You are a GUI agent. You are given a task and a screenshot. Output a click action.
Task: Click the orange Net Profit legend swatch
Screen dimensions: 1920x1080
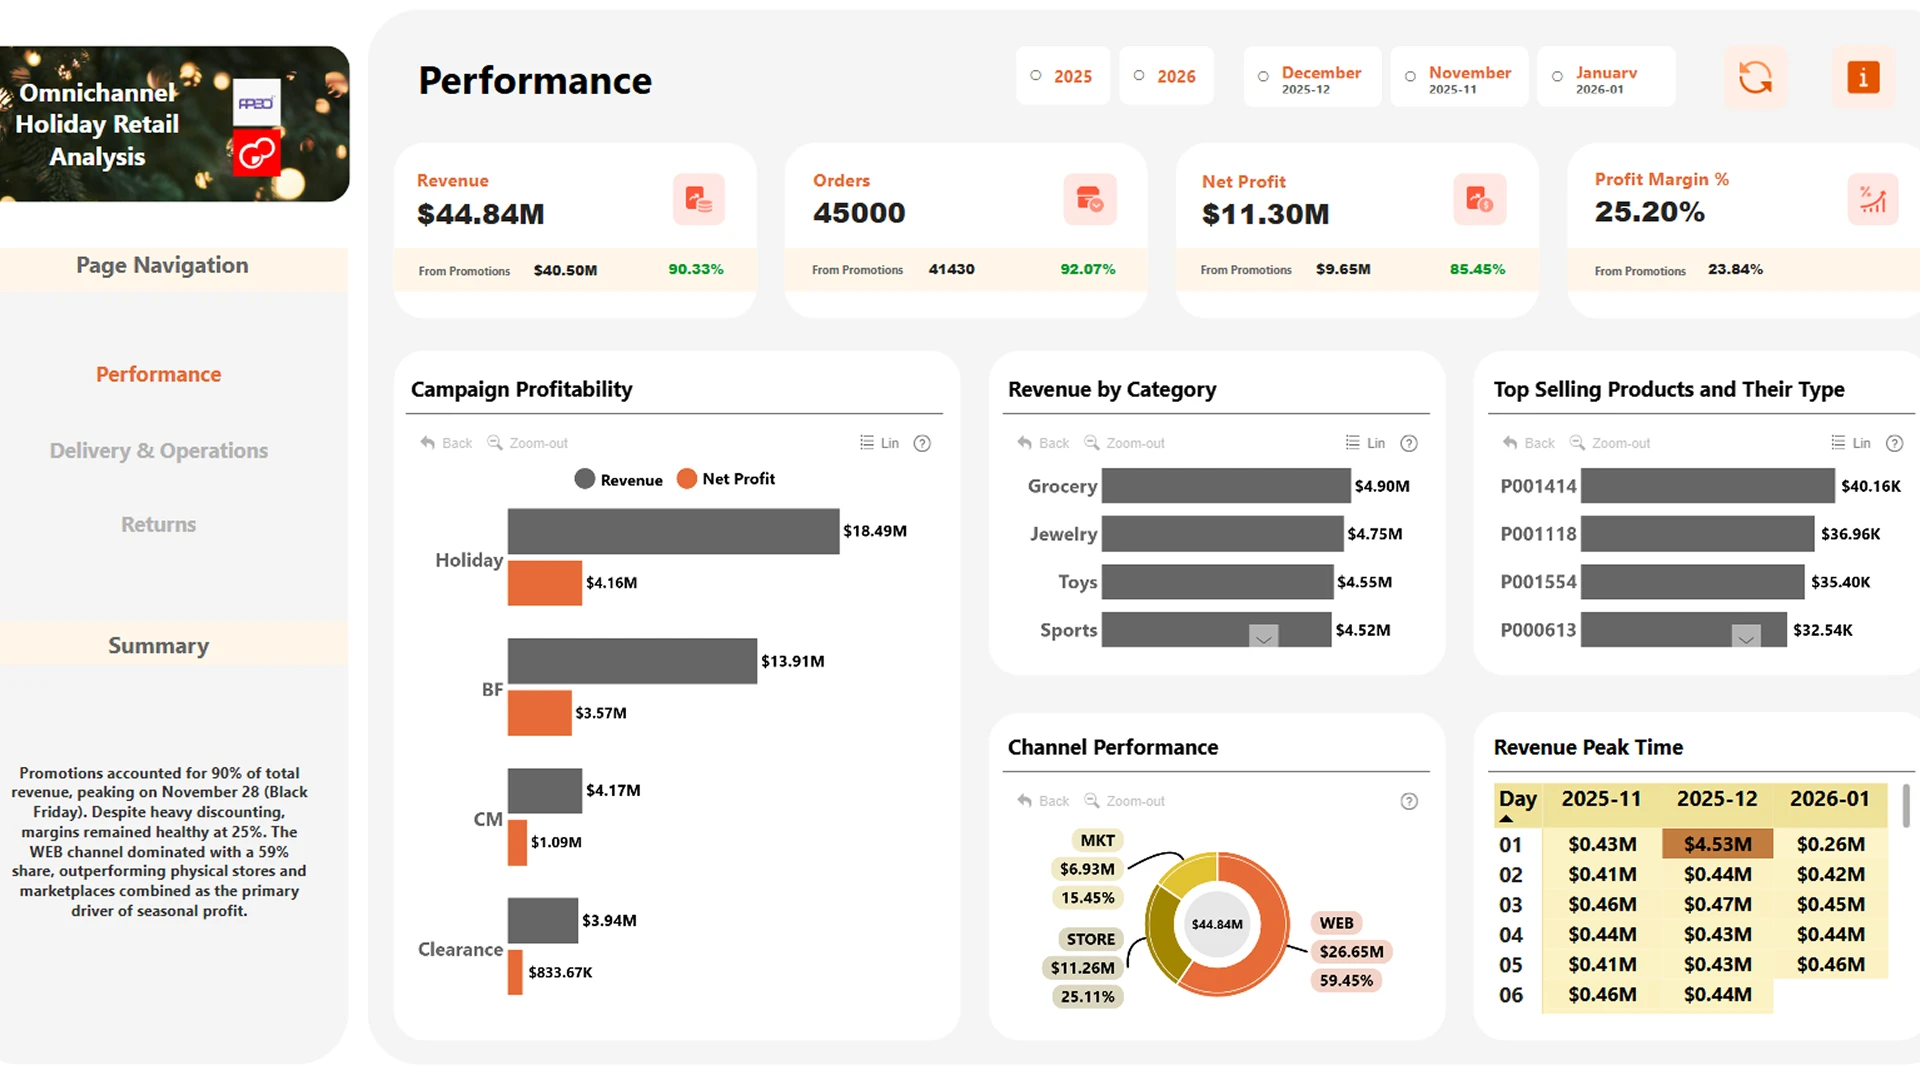point(687,479)
